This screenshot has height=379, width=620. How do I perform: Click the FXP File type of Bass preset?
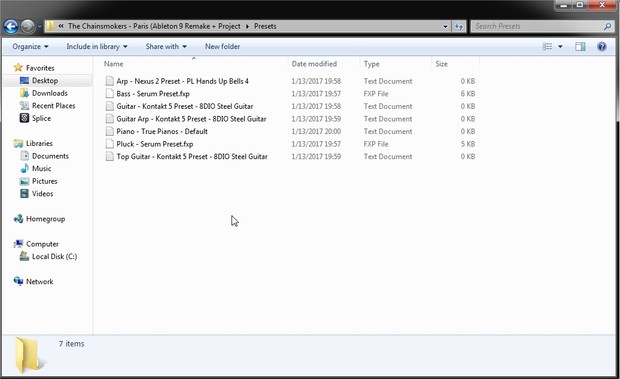pos(376,94)
